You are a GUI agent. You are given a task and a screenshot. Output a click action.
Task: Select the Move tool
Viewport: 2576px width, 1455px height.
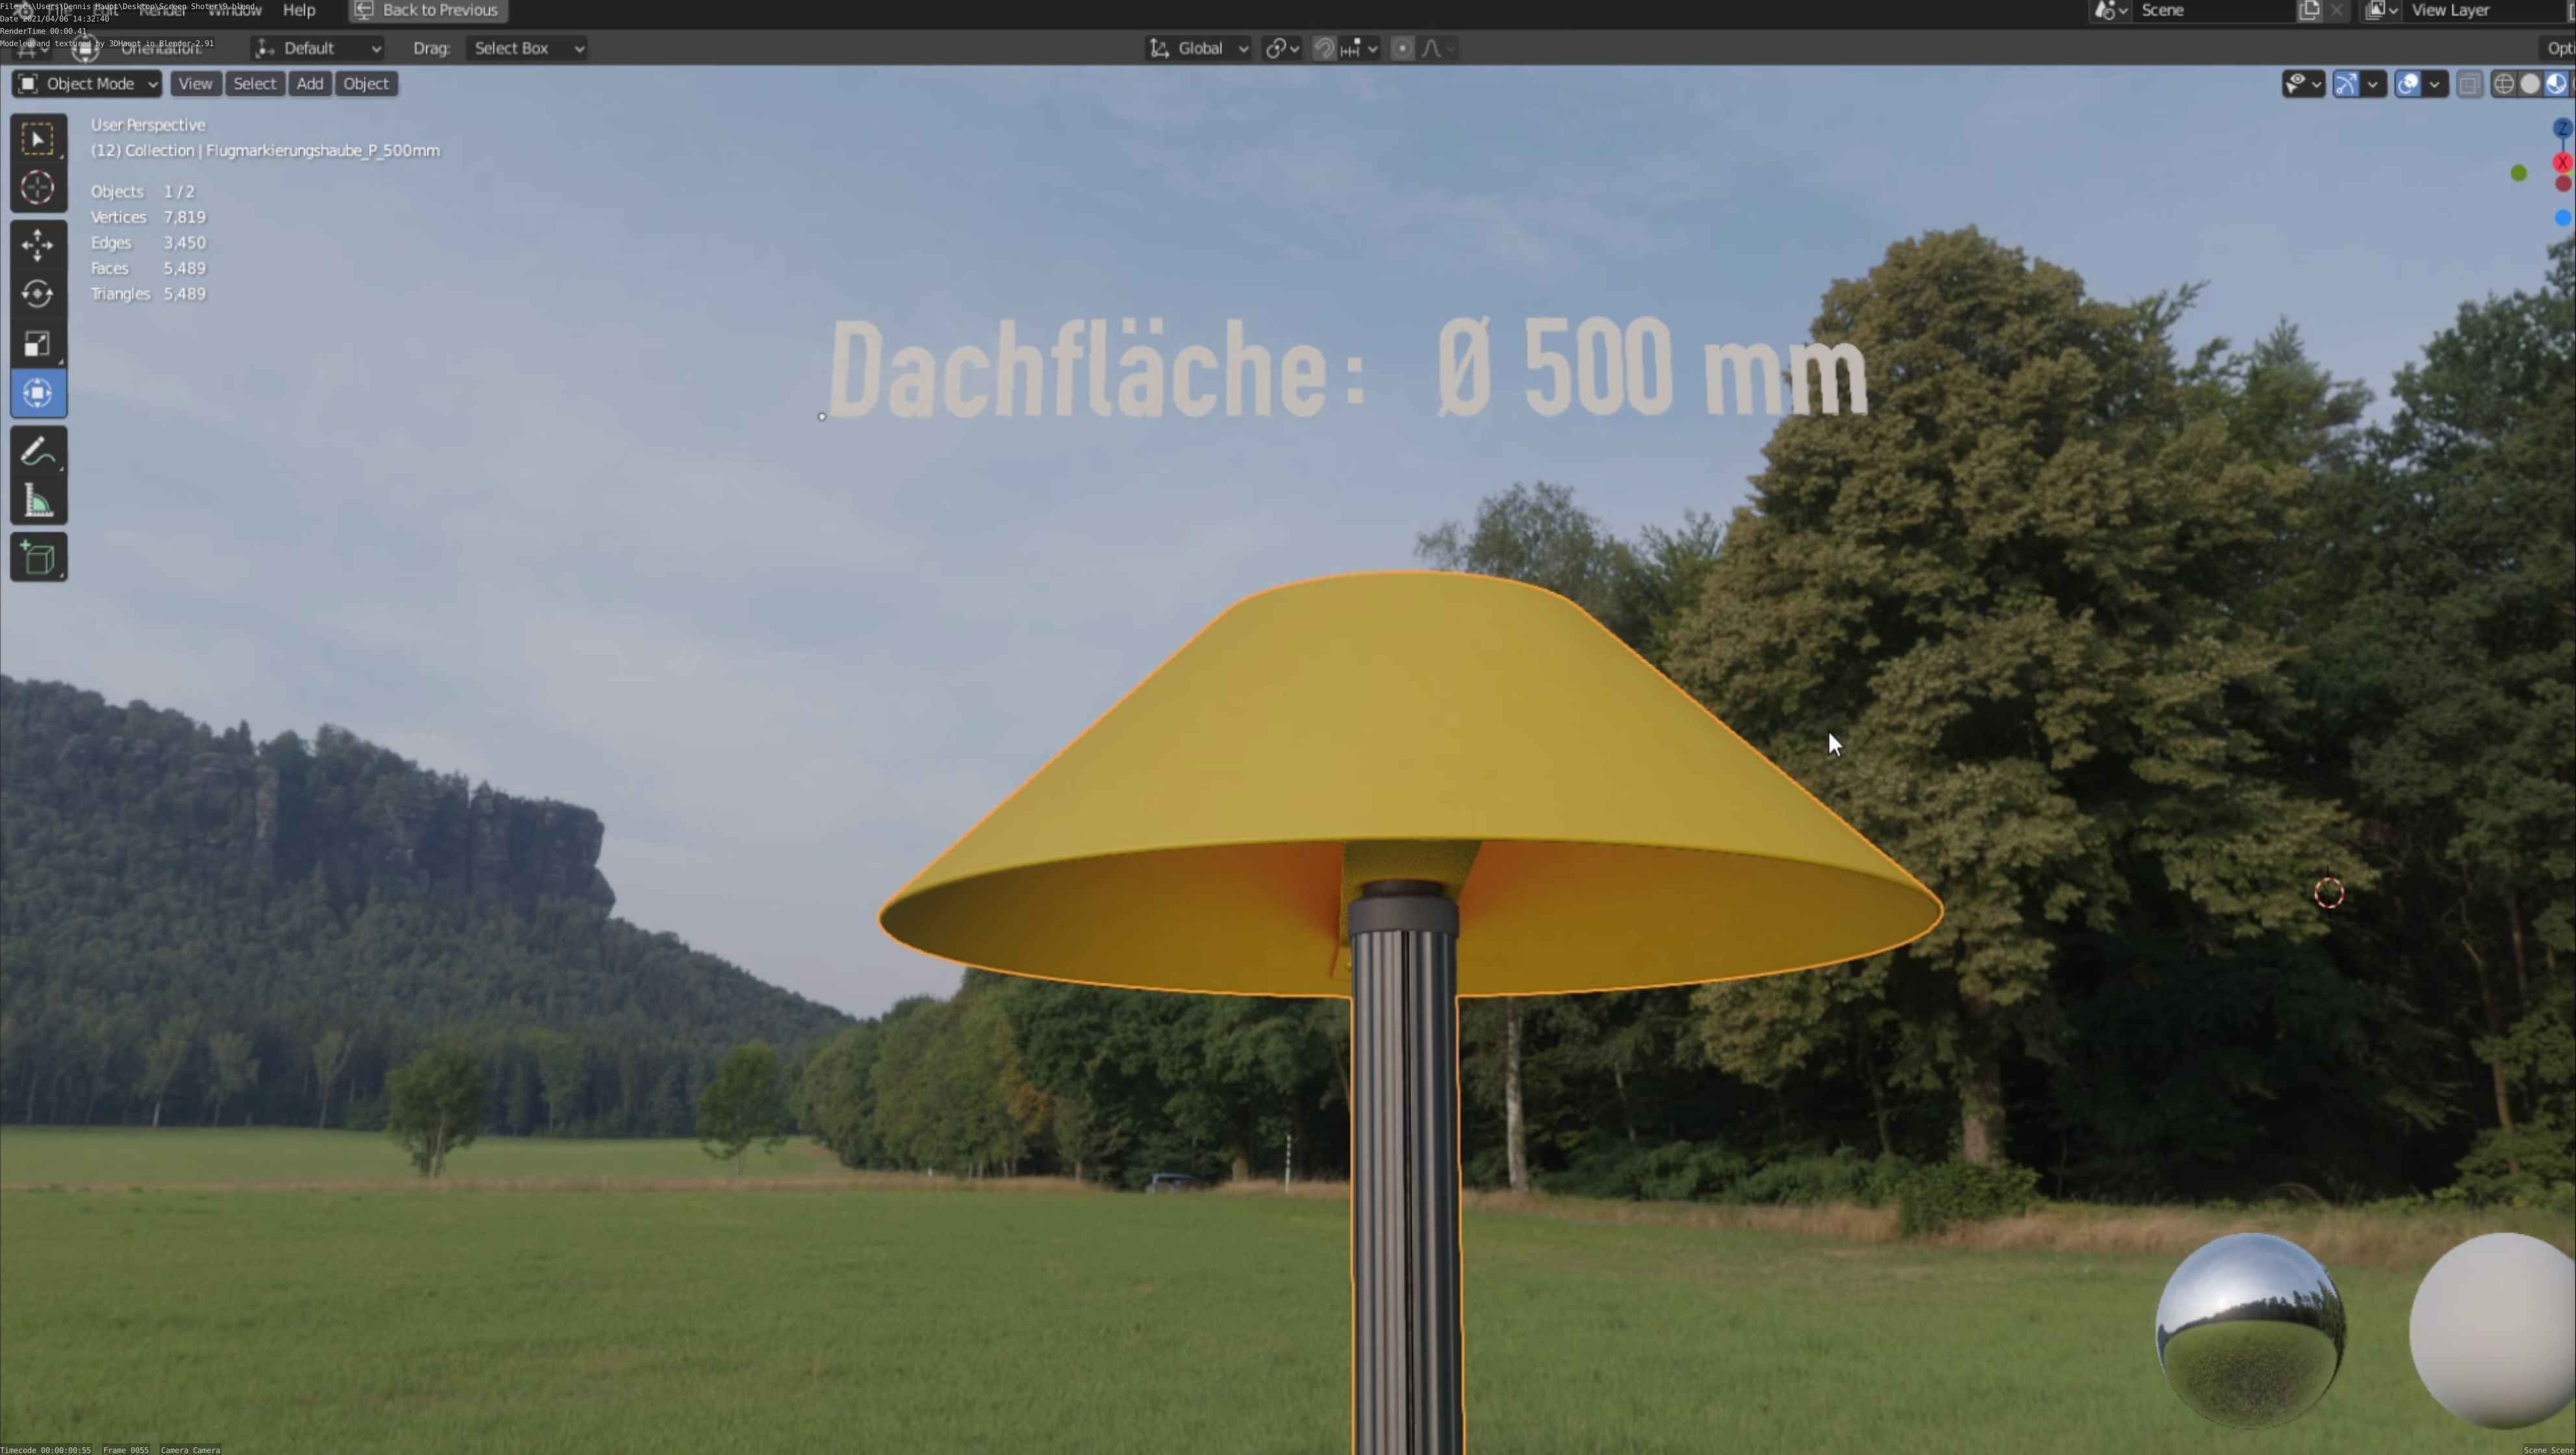pos(38,245)
